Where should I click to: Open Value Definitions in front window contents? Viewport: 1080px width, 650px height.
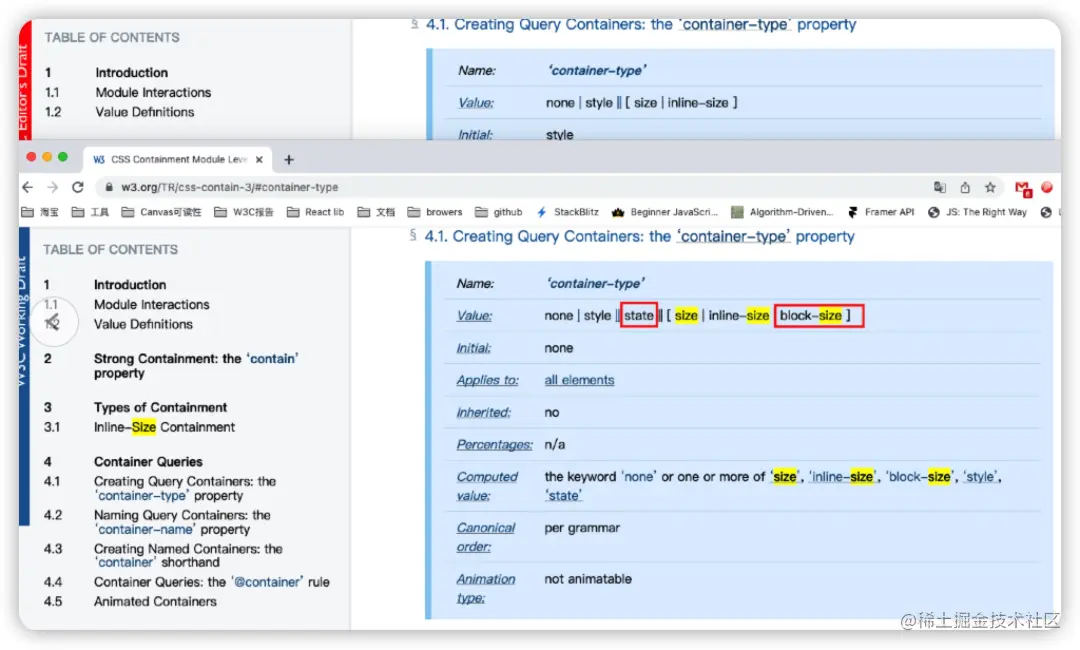(143, 324)
